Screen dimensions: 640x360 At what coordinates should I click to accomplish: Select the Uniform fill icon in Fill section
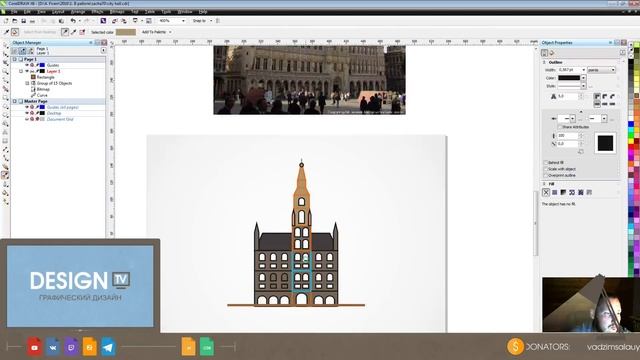tap(555, 192)
